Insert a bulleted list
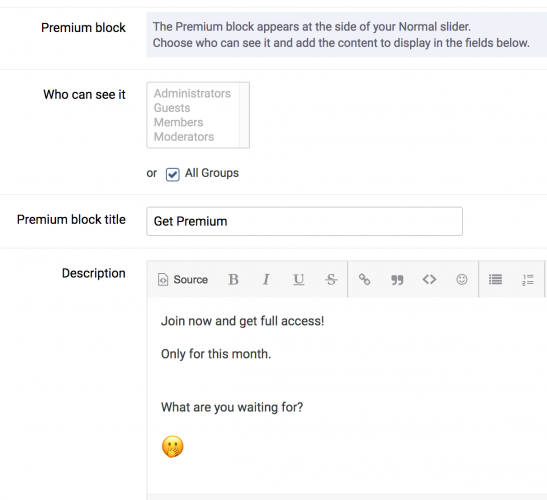Viewport: 547px width, 500px height. pos(495,279)
